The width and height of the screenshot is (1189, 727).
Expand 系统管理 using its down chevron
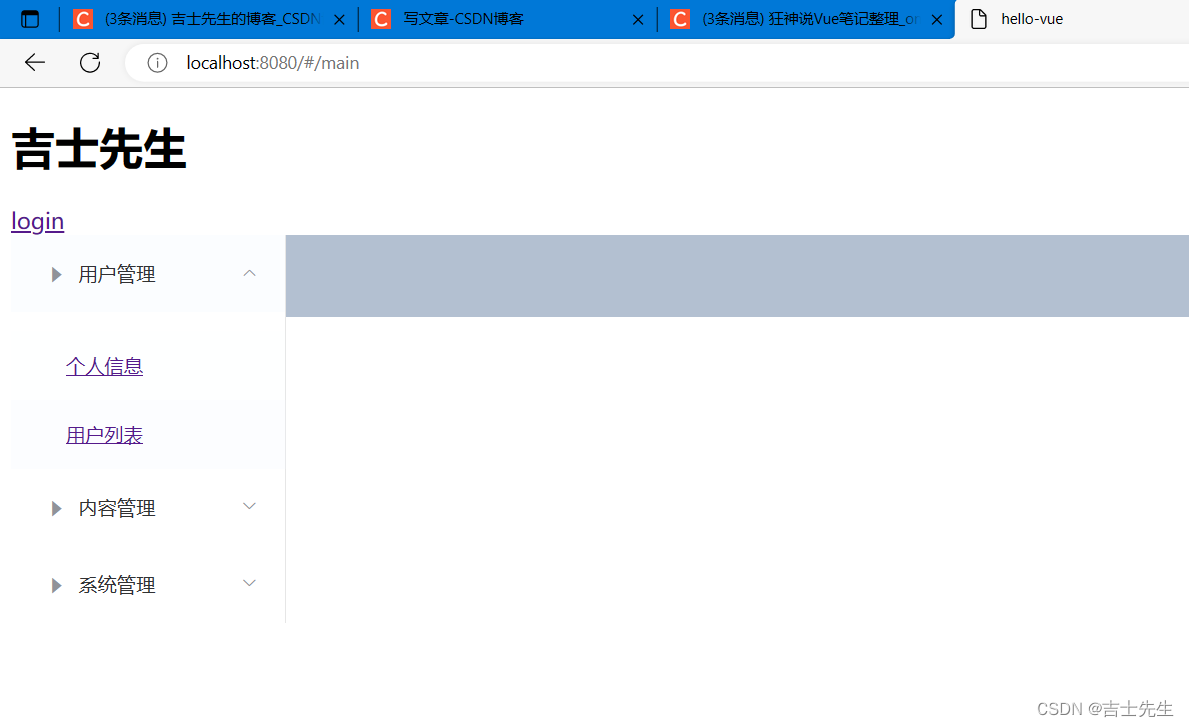[x=249, y=583]
